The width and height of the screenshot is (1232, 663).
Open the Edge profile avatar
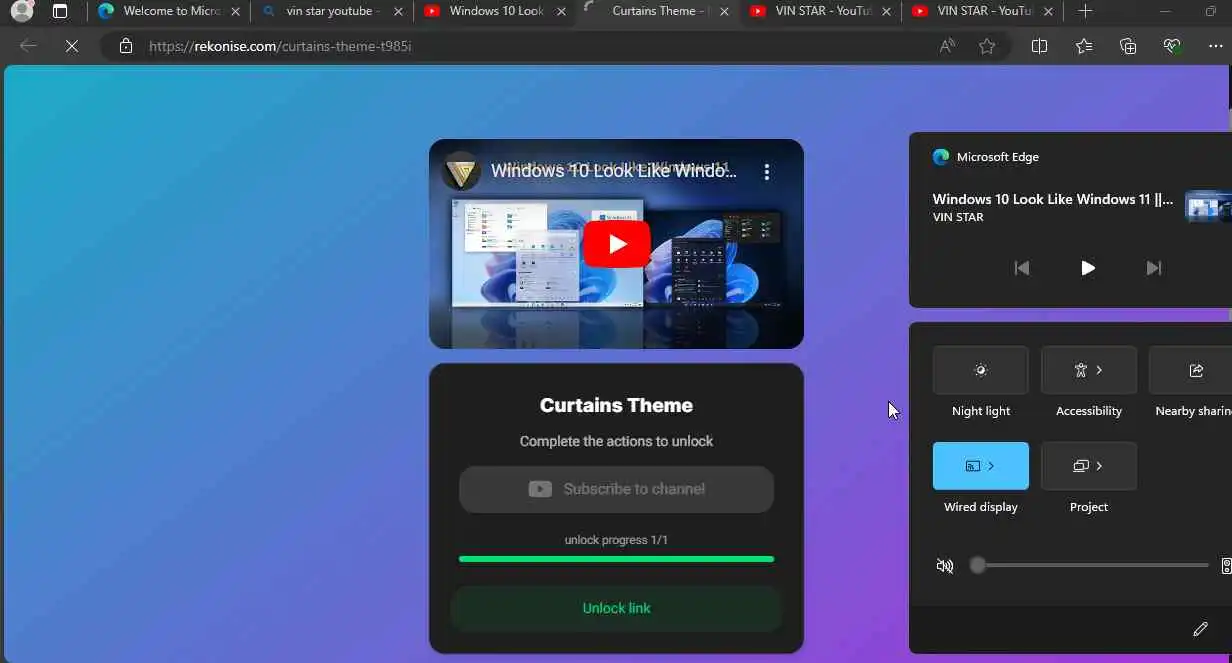click(21, 12)
